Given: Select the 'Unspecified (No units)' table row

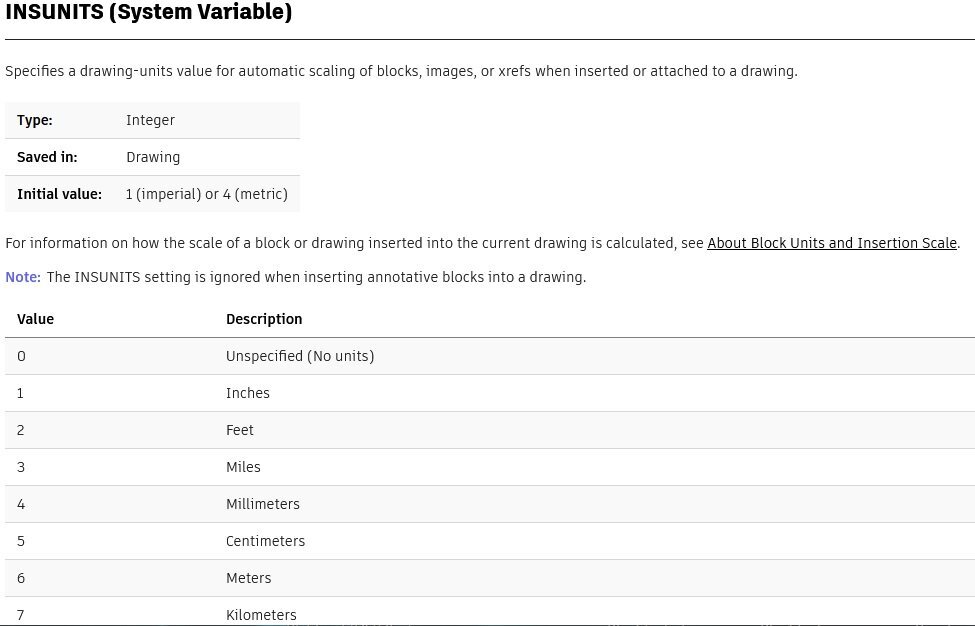Looking at the screenshot, I should point(300,356).
